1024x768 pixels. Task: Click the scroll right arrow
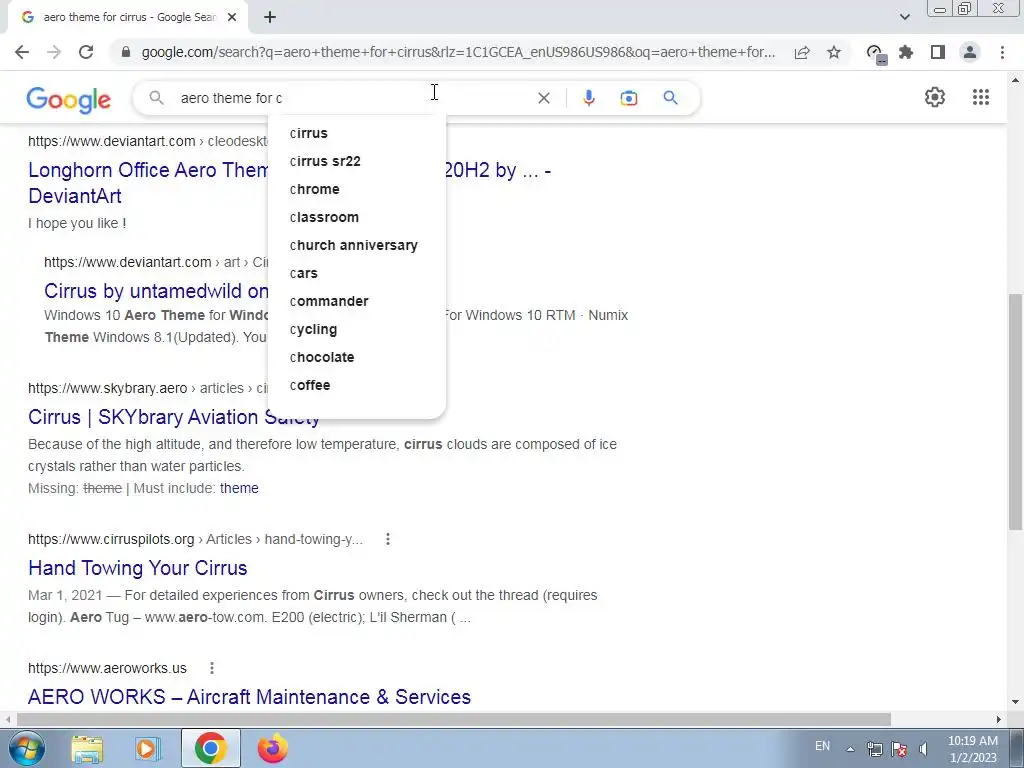[999, 719]
